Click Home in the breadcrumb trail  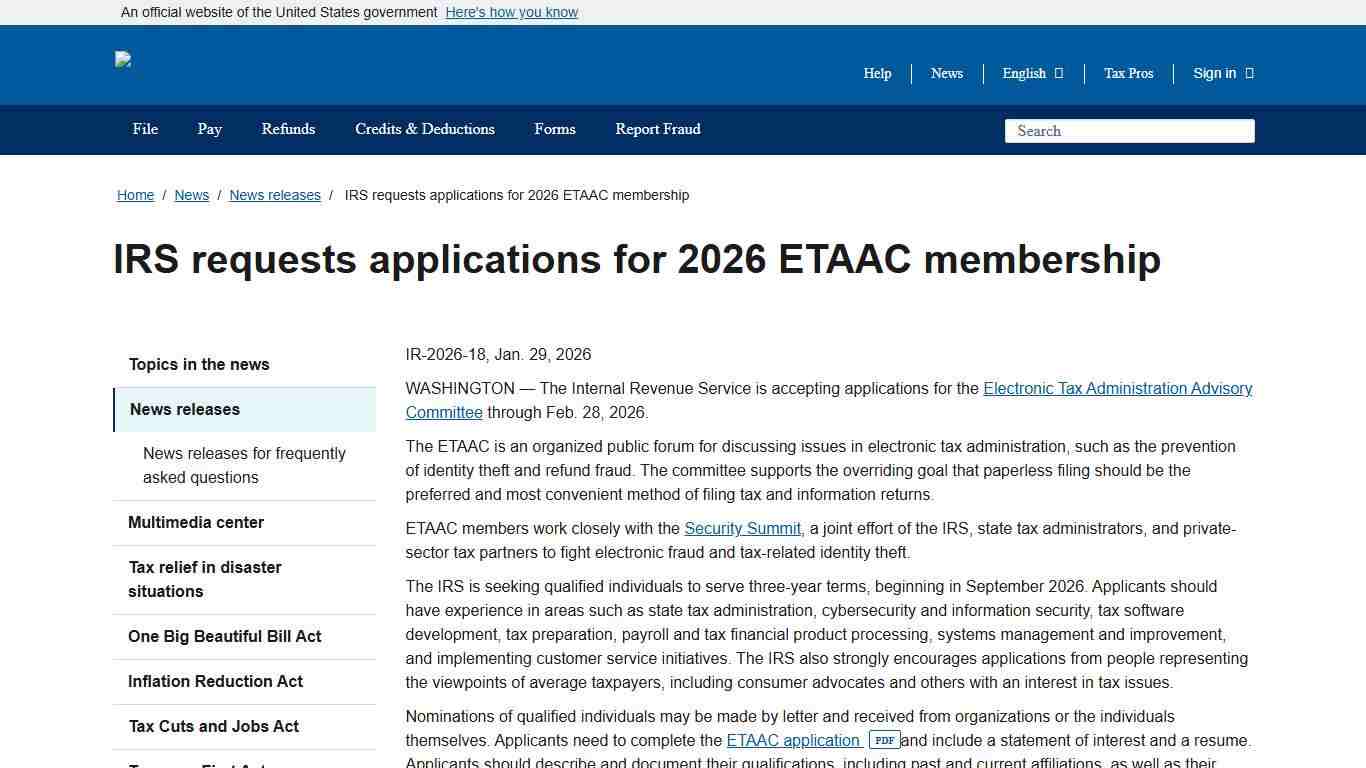coord(135,195)
